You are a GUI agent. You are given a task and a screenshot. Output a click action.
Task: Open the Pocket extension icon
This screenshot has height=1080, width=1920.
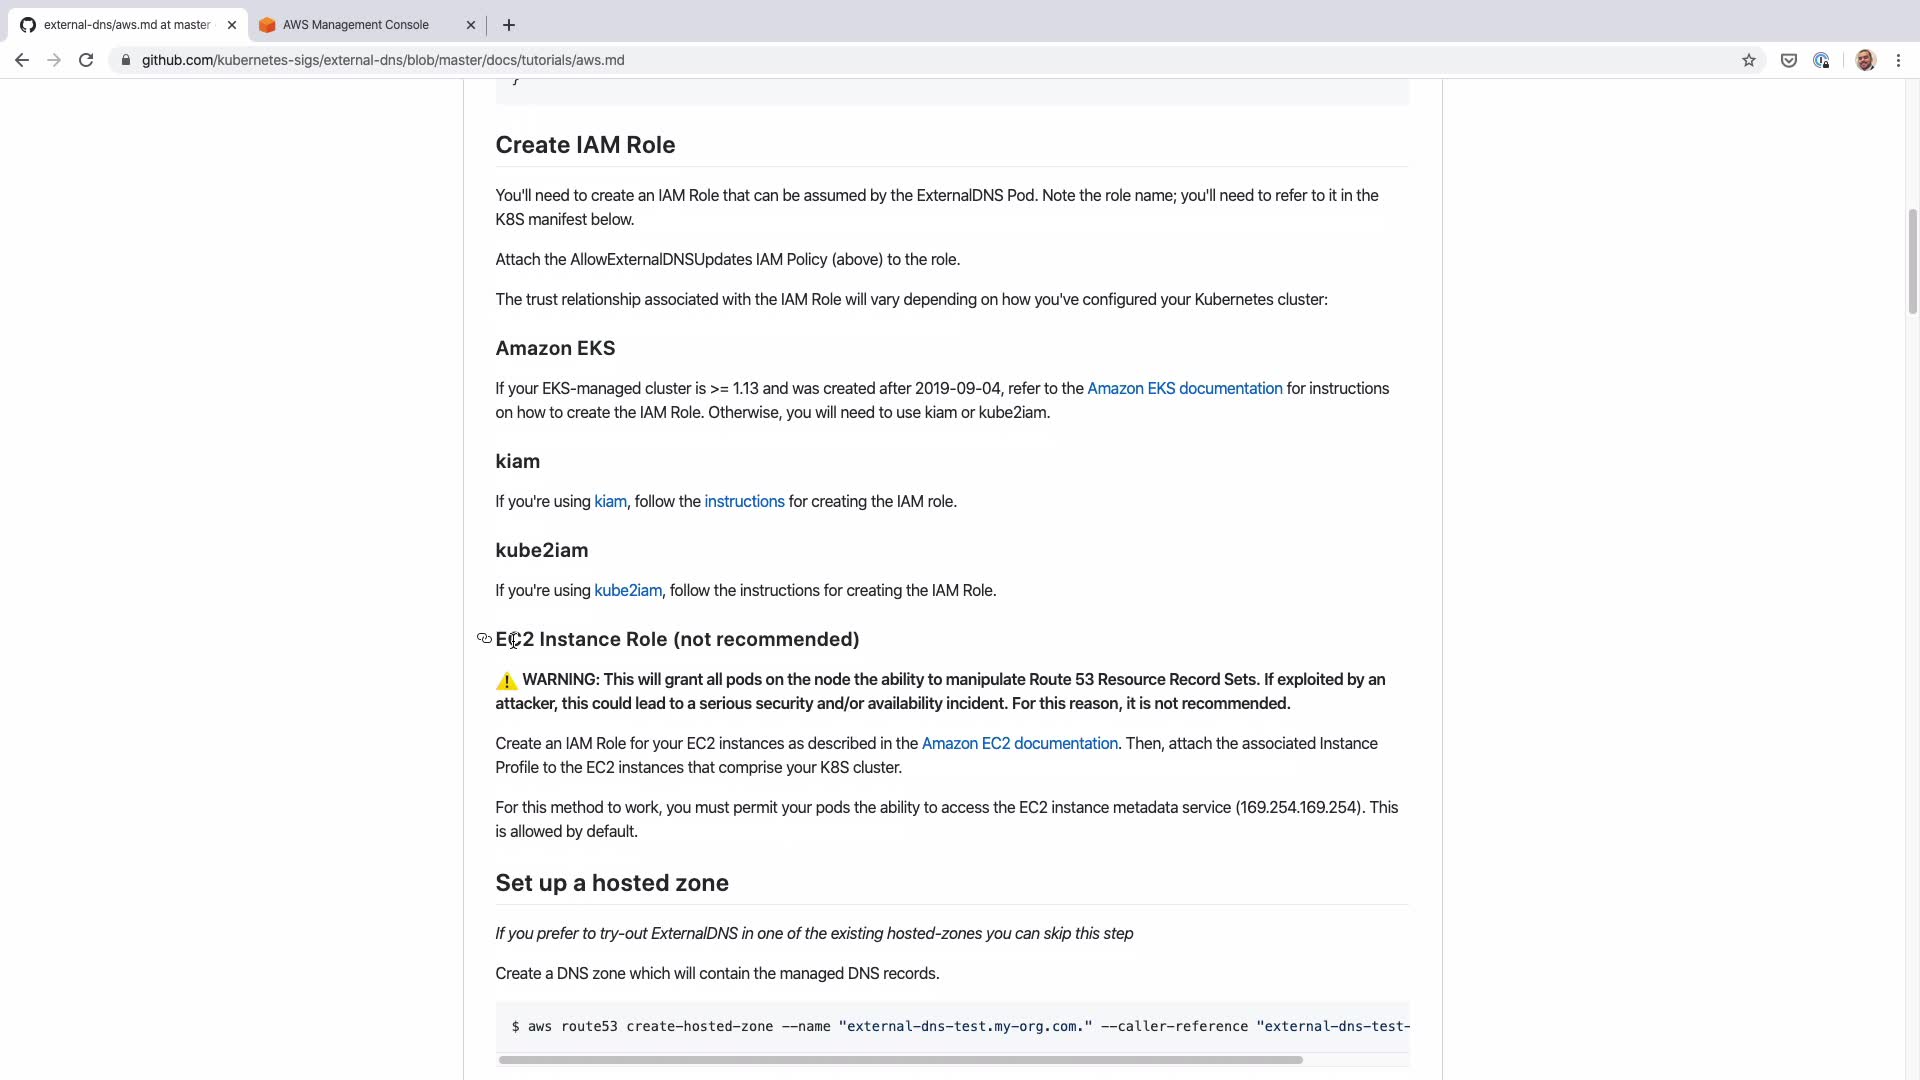tap(1789, 60)
